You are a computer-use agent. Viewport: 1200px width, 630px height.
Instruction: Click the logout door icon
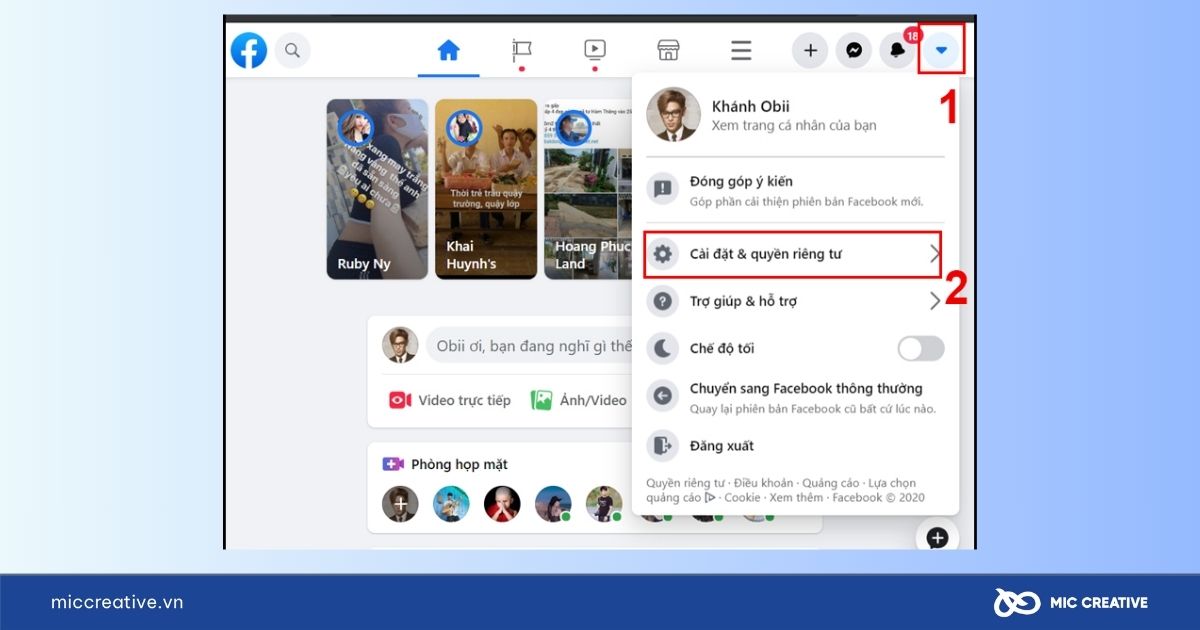[x=662, y=446]
